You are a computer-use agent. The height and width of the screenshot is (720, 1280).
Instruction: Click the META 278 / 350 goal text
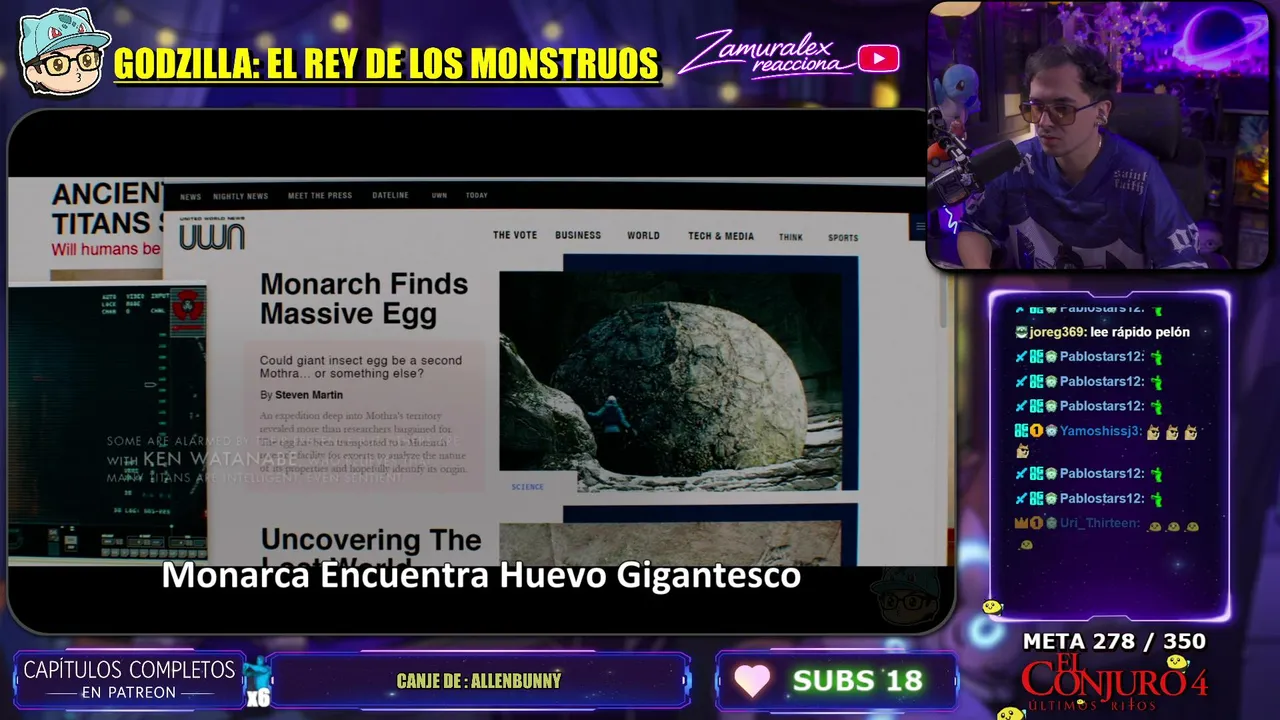point(1114,642)
